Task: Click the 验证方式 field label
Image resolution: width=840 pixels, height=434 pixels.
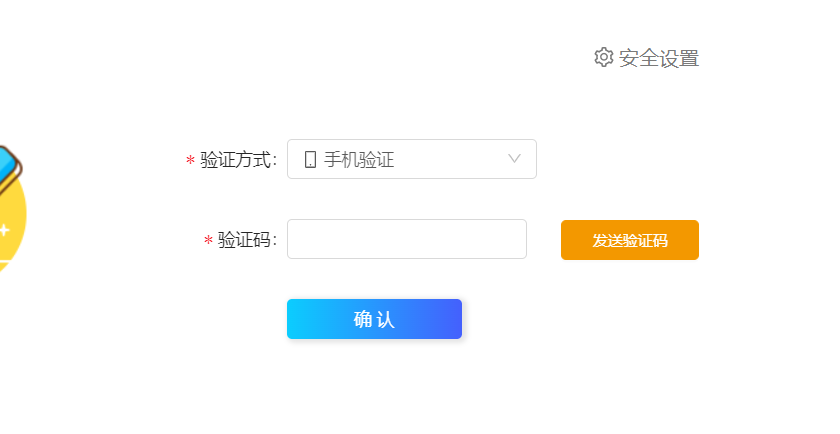Action: point(238,160)
